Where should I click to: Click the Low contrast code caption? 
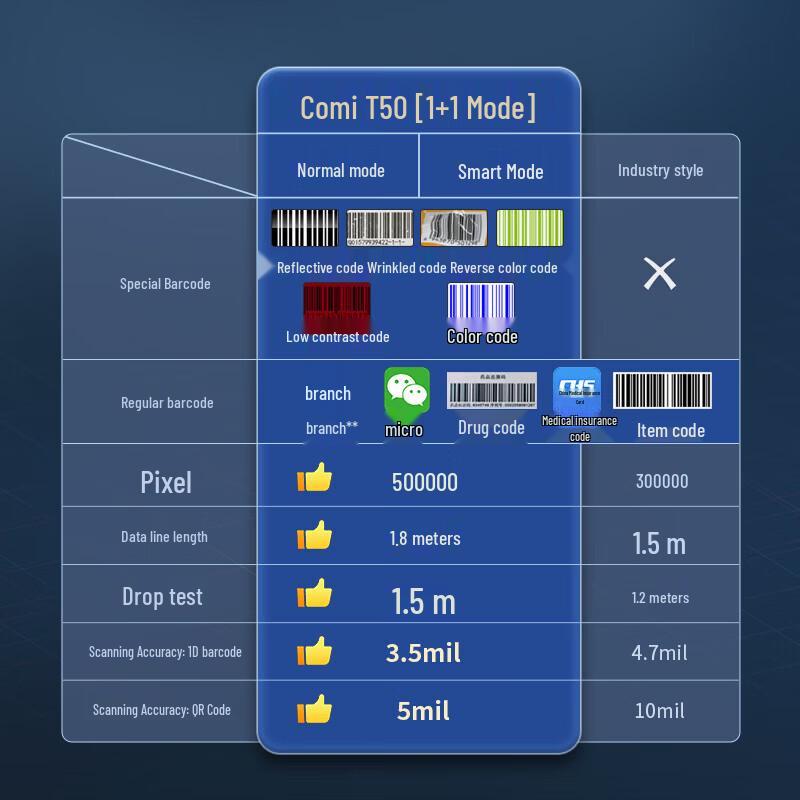point(338,337)
